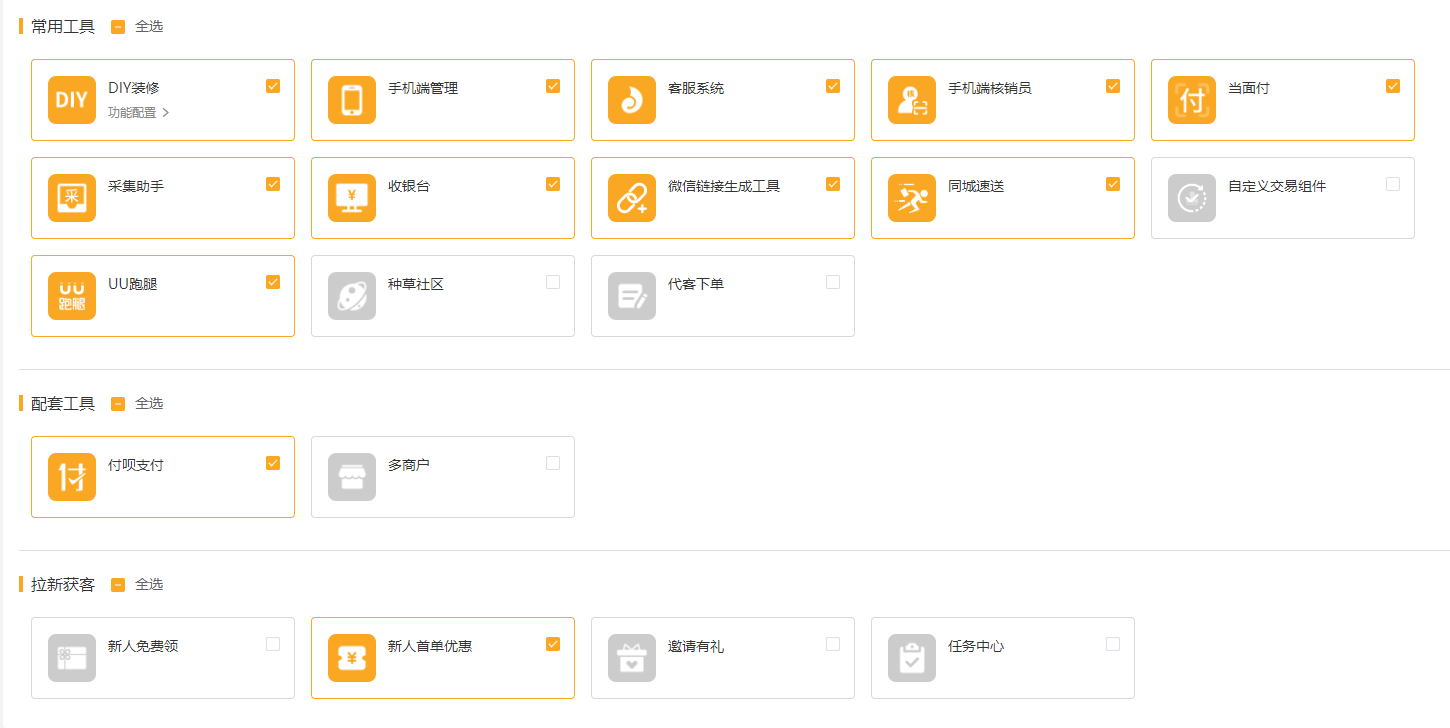1450x728 pixels.
Task: Enable the 多商户 checkbox
Action: click(553, 463)
